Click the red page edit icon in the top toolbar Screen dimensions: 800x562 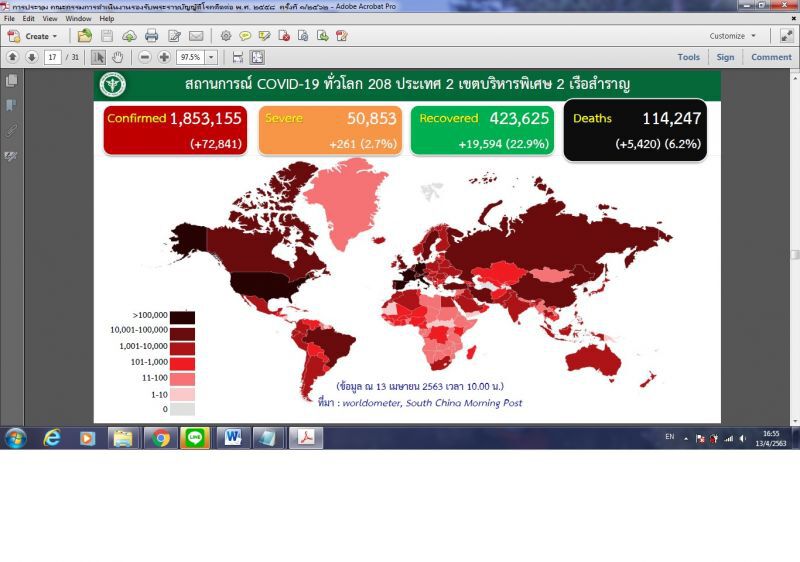(x=341, y=36)
